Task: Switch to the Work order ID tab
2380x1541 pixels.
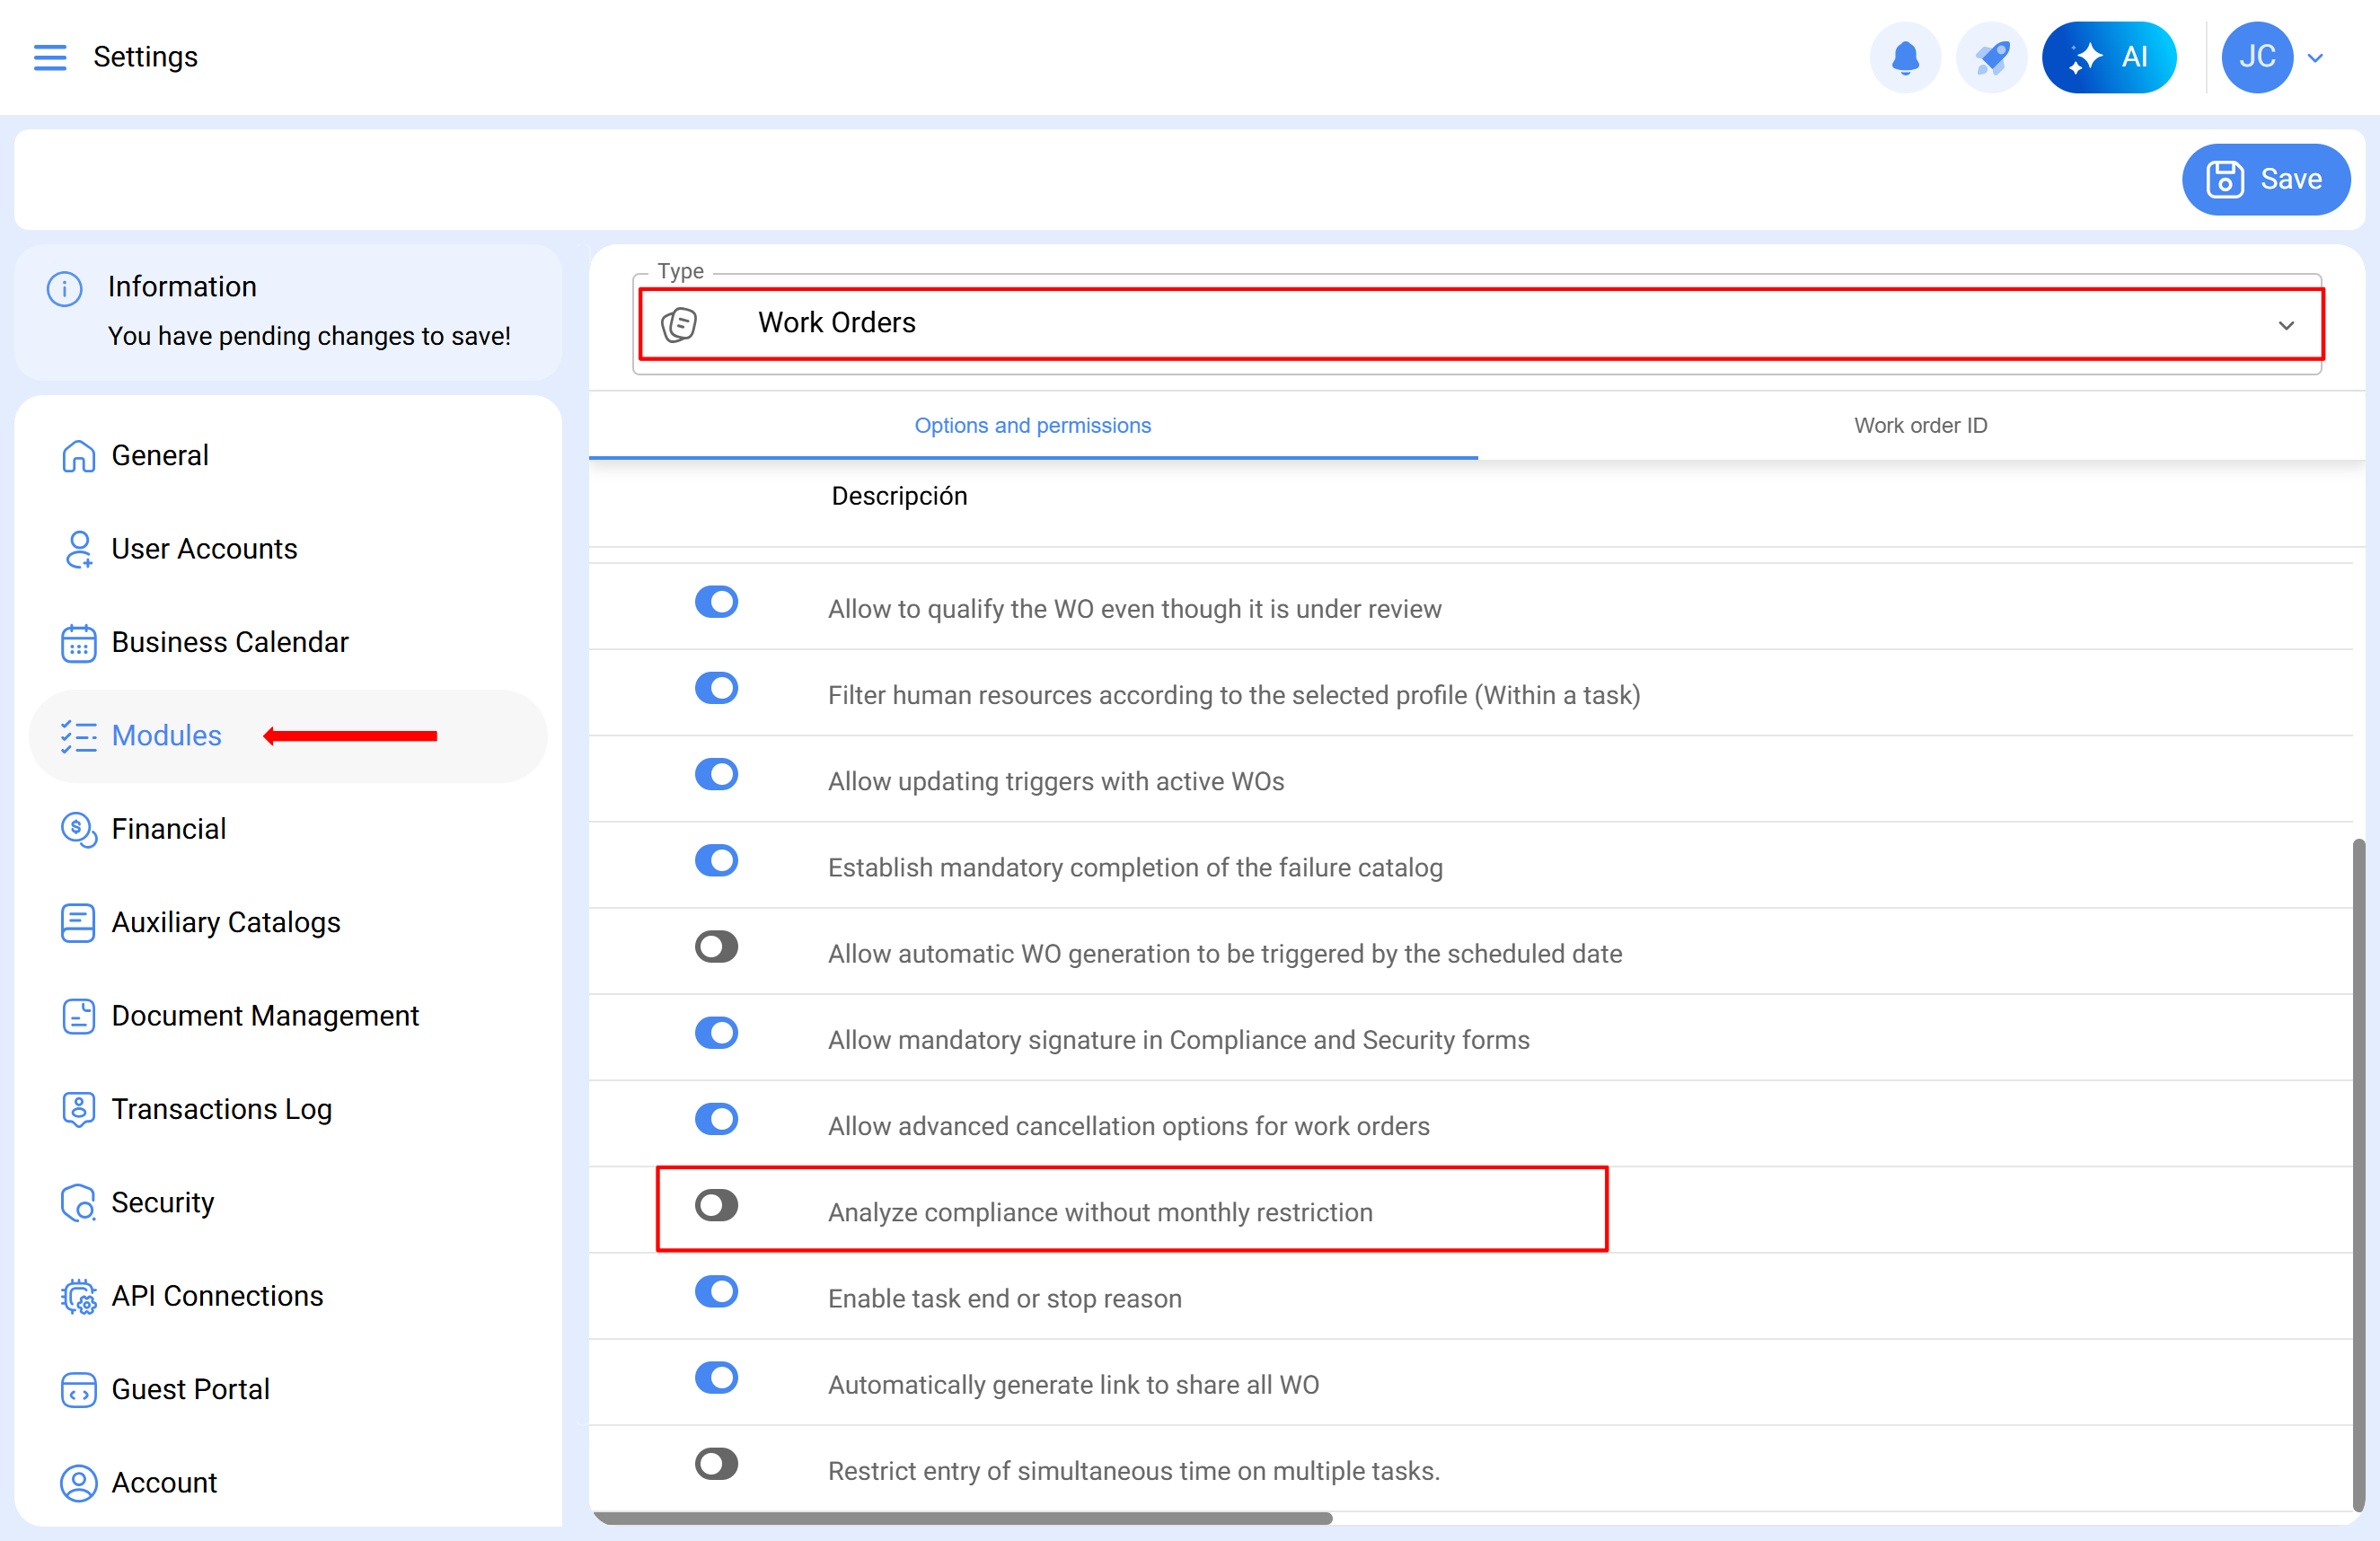Action: 1920,425
